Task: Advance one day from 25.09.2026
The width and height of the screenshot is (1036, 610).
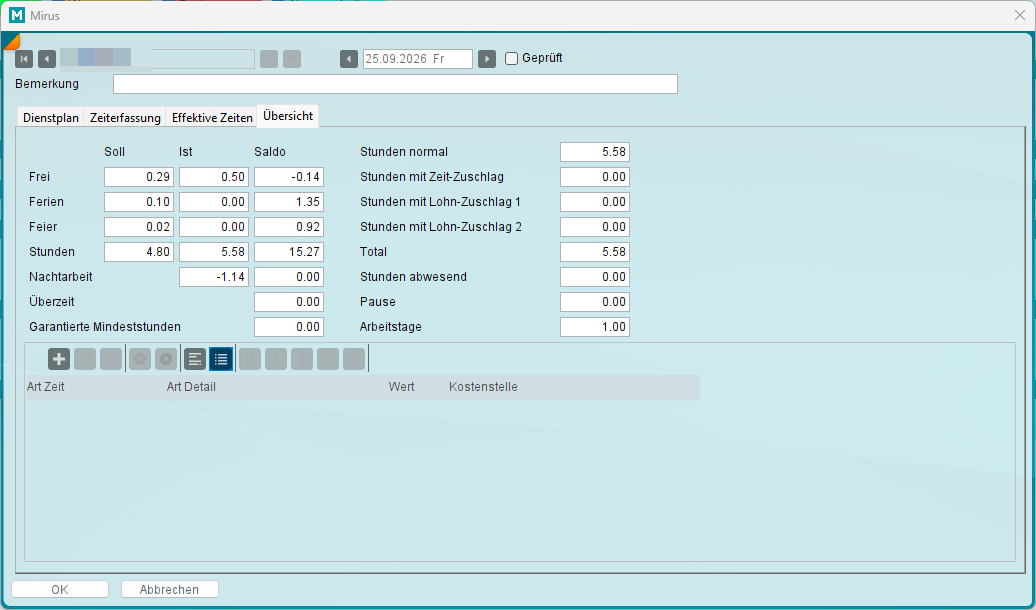Action: 487,59
